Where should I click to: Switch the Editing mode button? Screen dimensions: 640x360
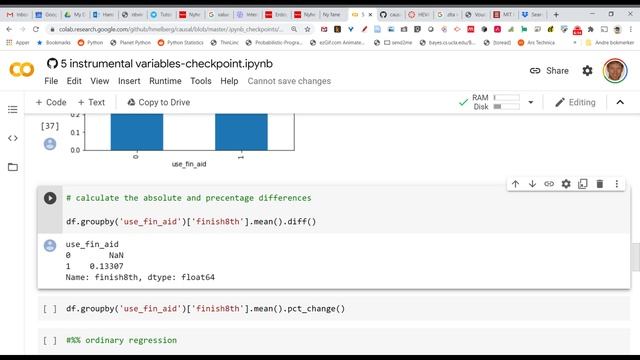[575, 102]
